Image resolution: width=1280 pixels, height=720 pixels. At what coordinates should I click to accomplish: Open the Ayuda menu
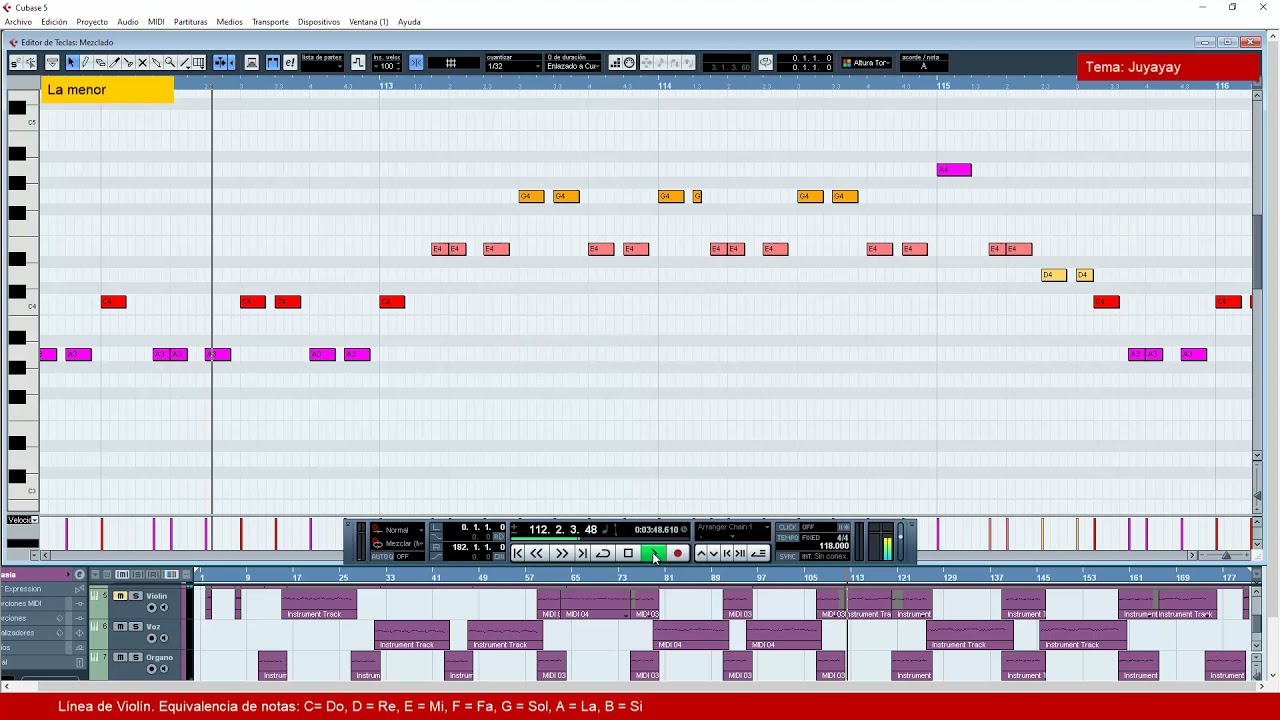[x=409, y=22]
